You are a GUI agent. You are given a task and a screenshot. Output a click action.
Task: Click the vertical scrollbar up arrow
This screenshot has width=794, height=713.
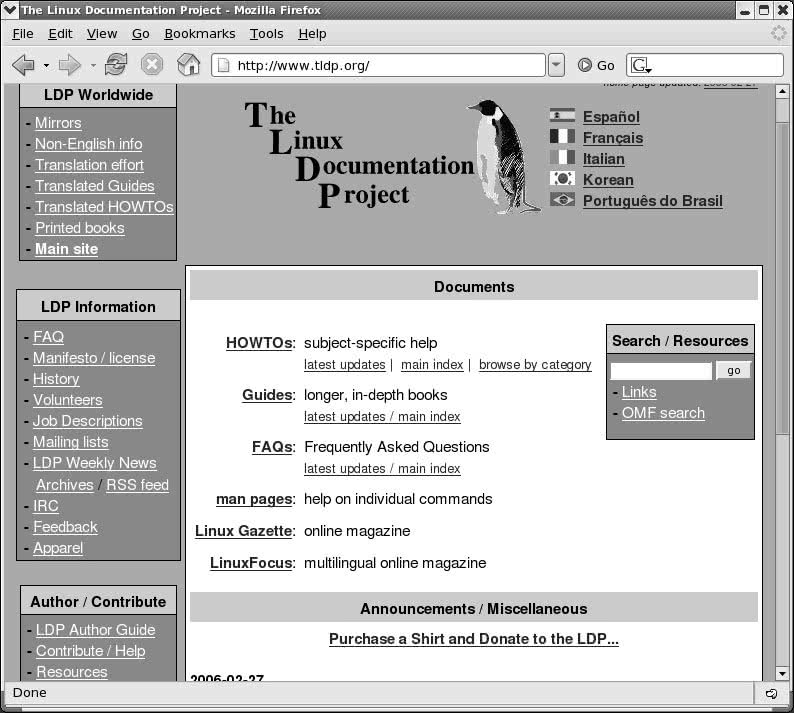782,92
